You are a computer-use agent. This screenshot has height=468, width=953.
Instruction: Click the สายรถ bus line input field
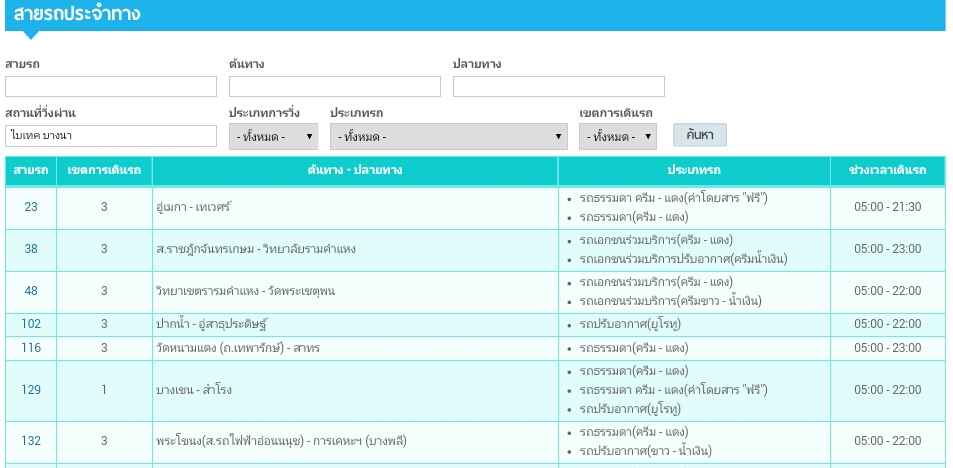tap(111, 87)
